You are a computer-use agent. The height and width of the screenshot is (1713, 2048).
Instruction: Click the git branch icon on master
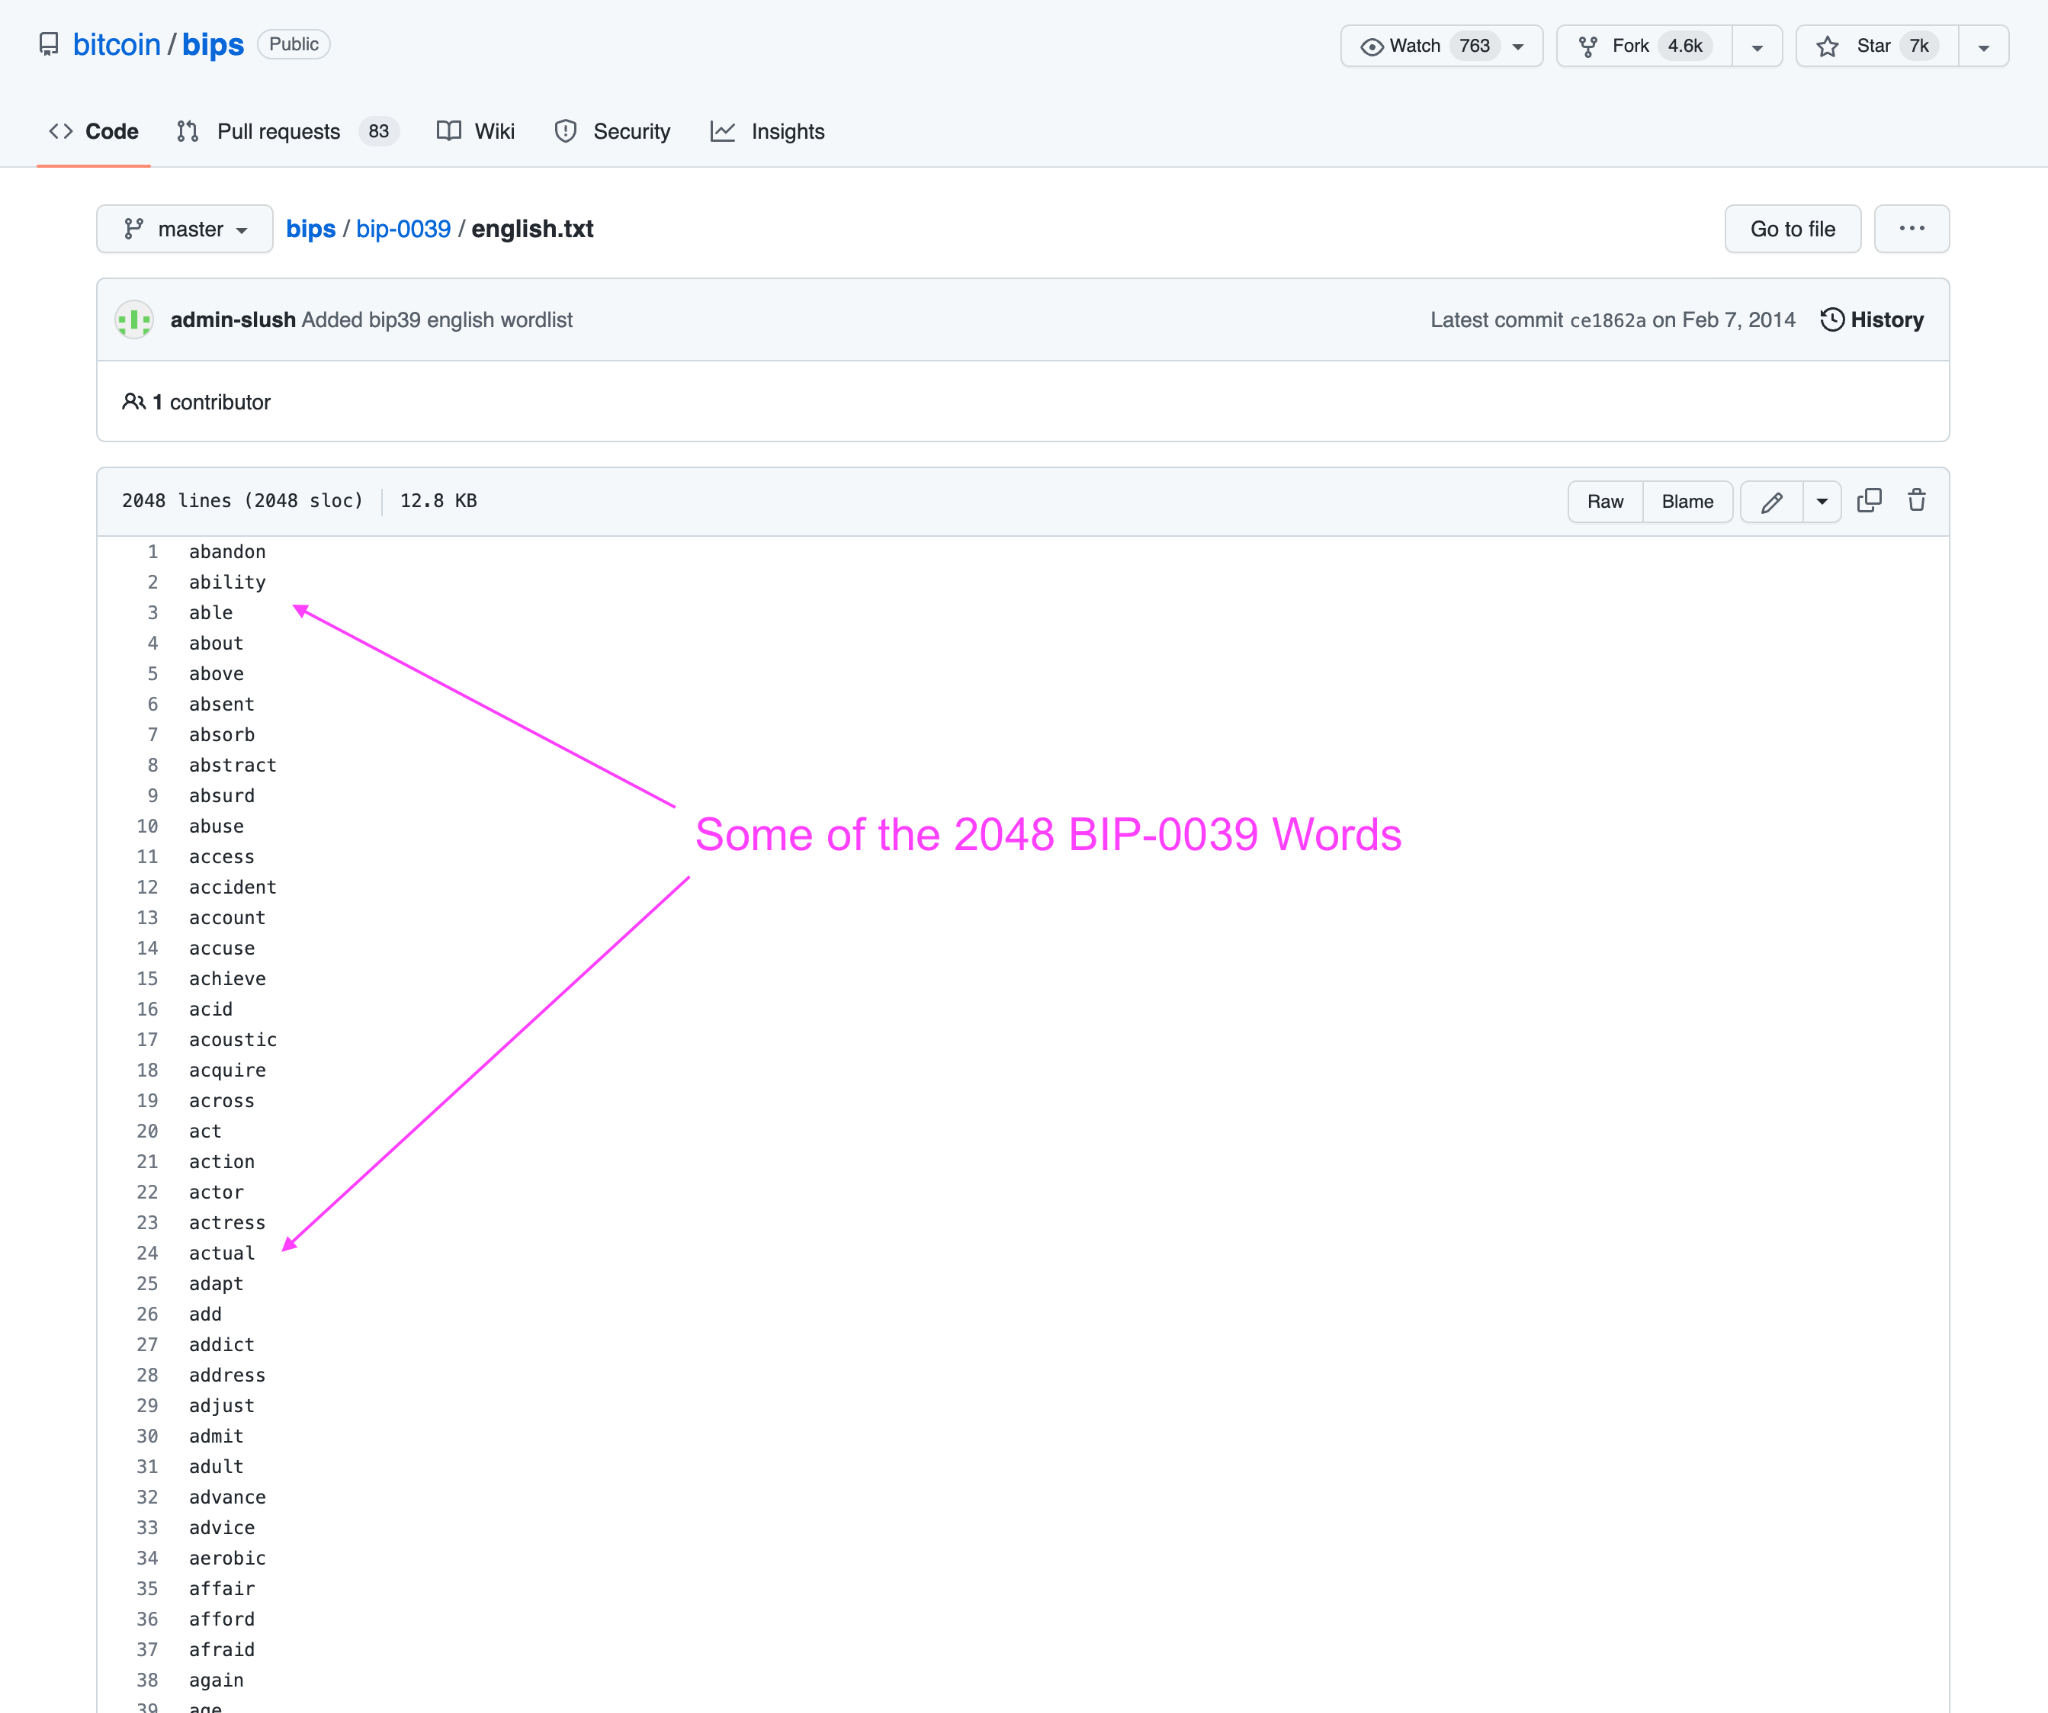pyautogui.click(x=133, y=229)
